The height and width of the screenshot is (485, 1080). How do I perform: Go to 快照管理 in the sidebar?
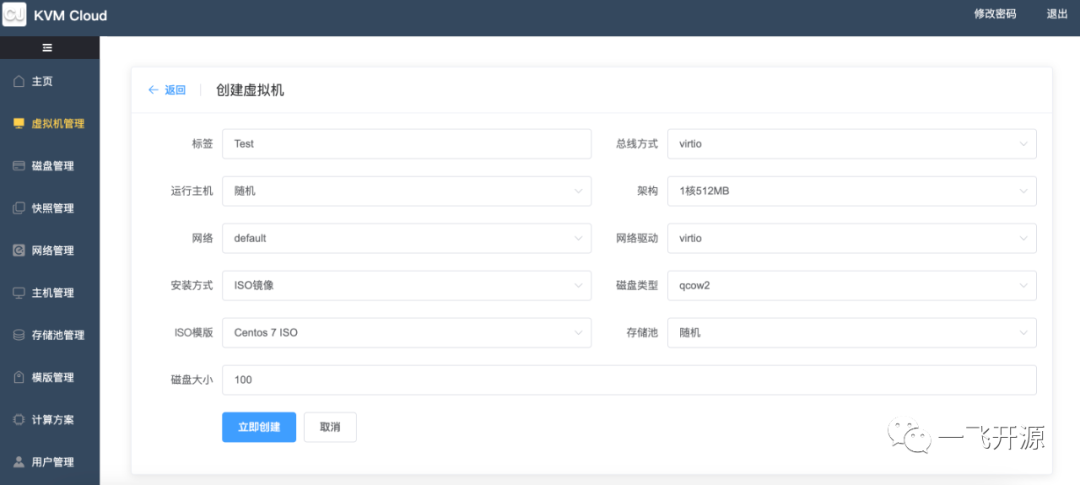click(50, 208)
